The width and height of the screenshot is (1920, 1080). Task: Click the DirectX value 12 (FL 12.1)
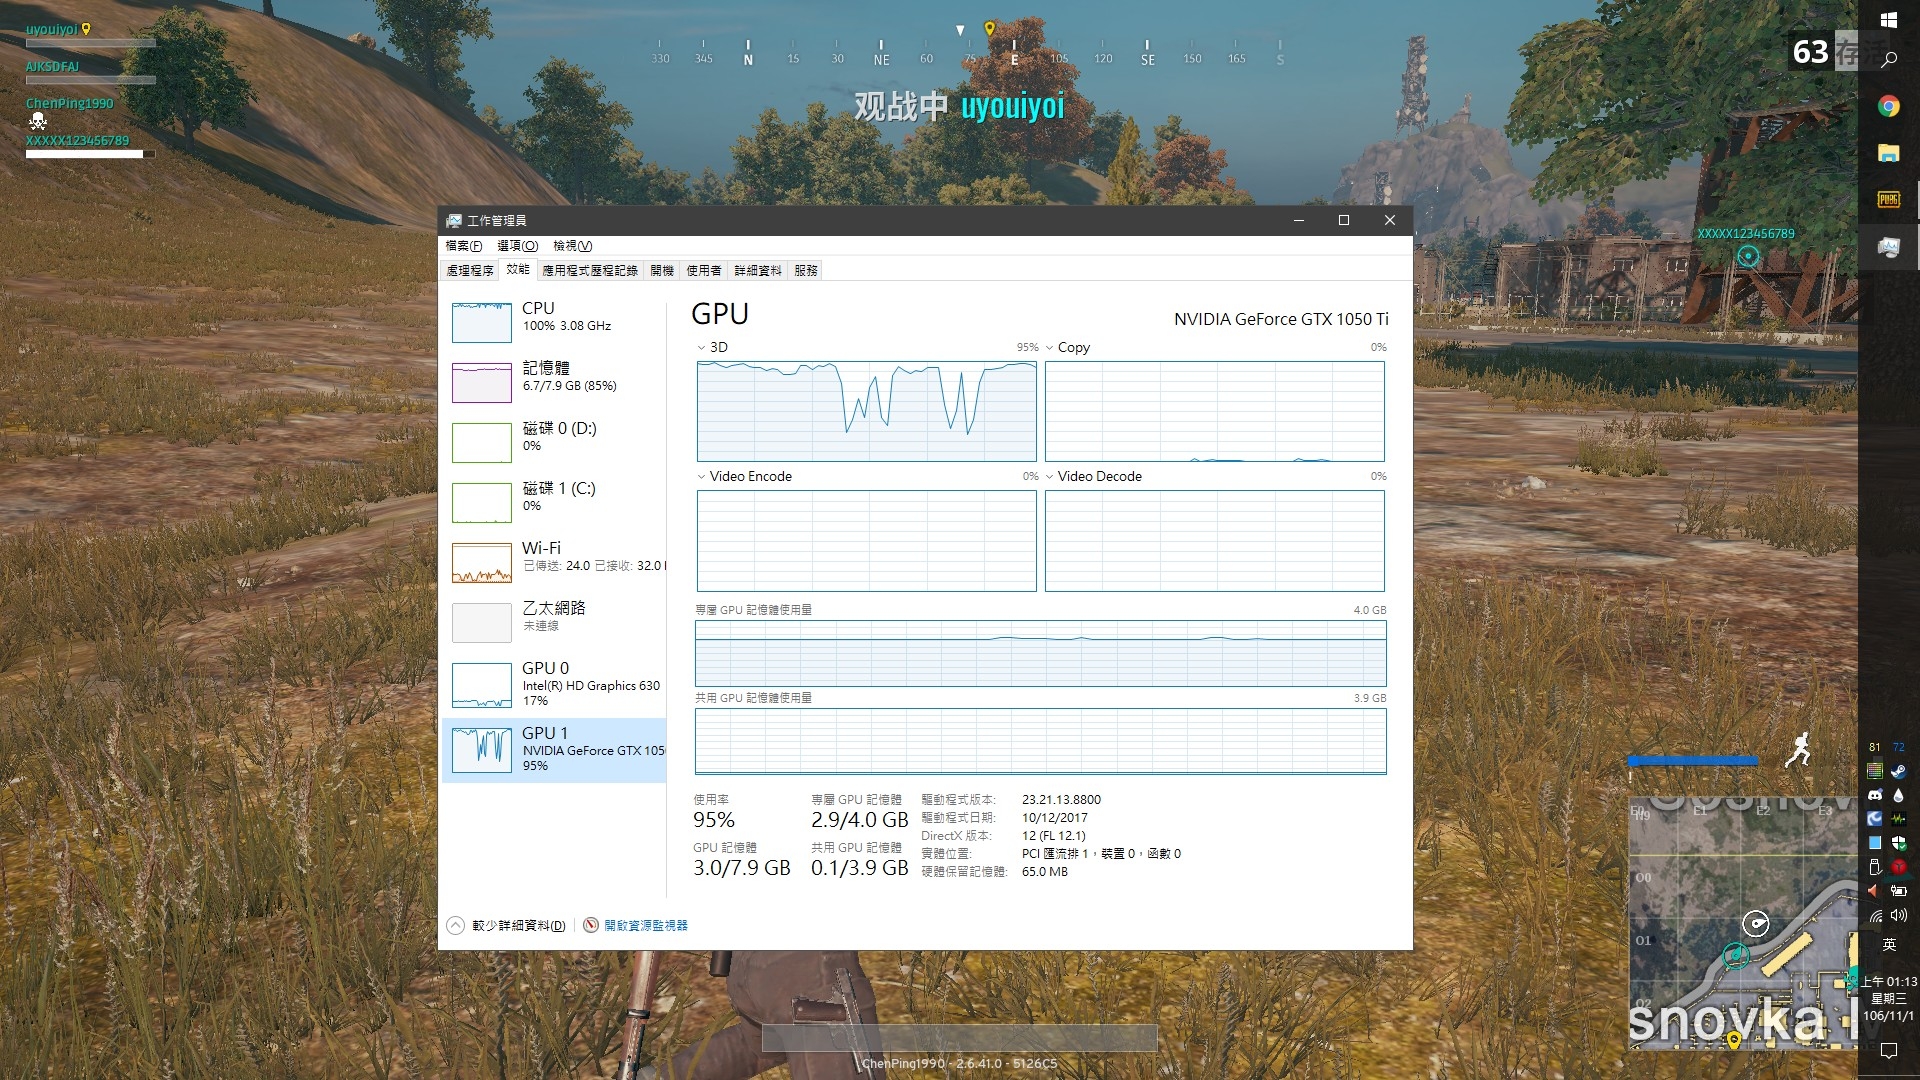1053,836
